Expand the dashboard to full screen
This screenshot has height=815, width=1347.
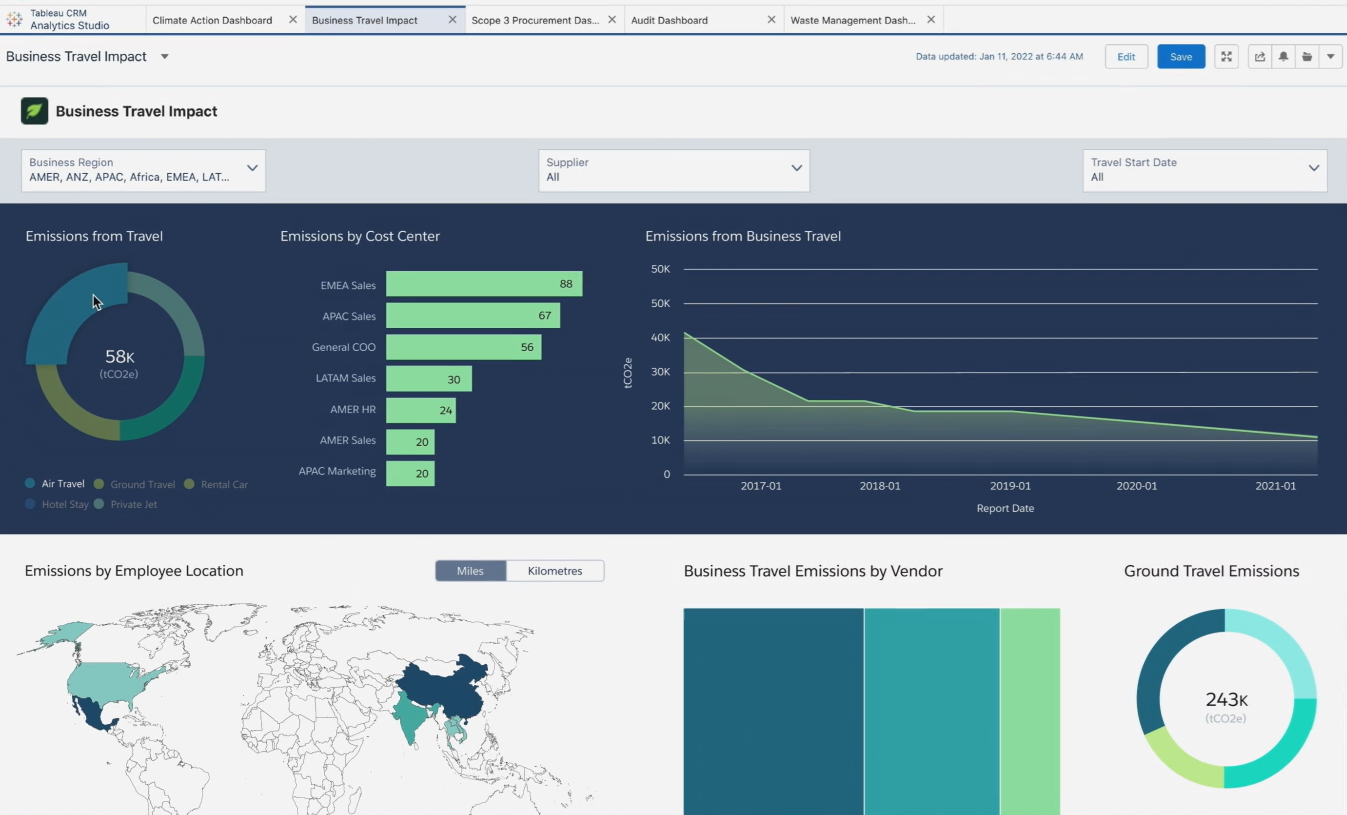(1226, 56)
